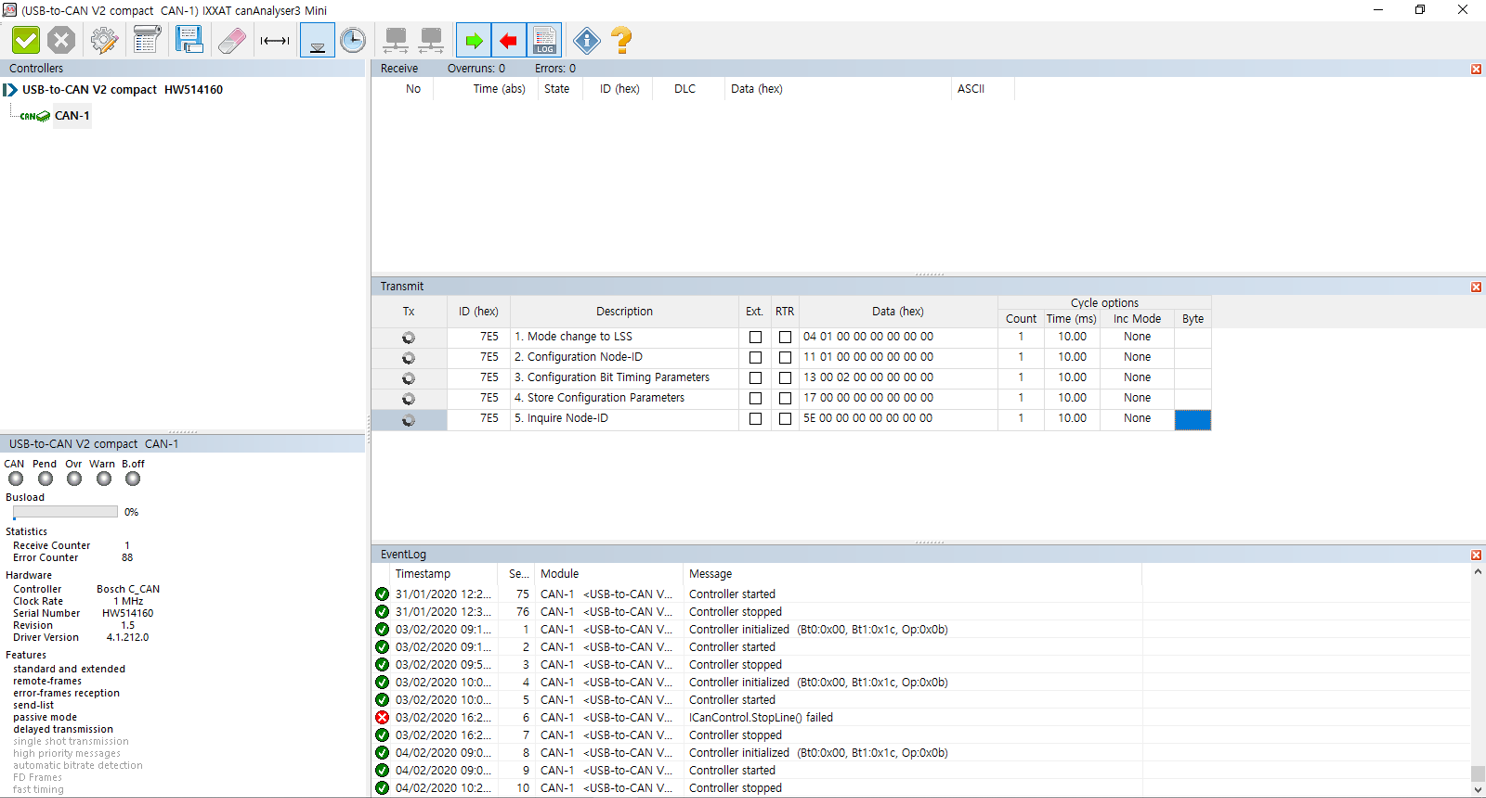Toggle Ext. checkbox for Mode change to LSS
The image size is (1486, 798).
pyautogui.click(x=755, y=337)
